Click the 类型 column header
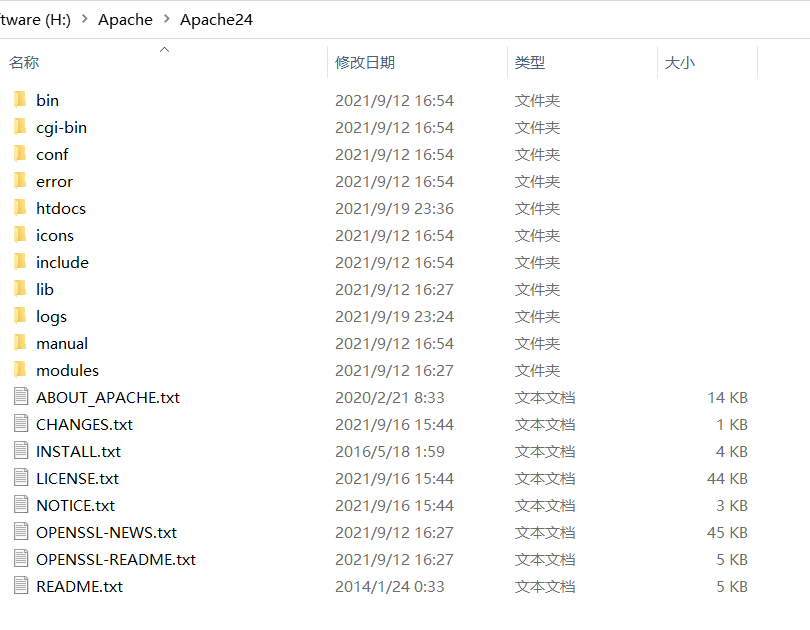810x630 pixels. (529, 62)
